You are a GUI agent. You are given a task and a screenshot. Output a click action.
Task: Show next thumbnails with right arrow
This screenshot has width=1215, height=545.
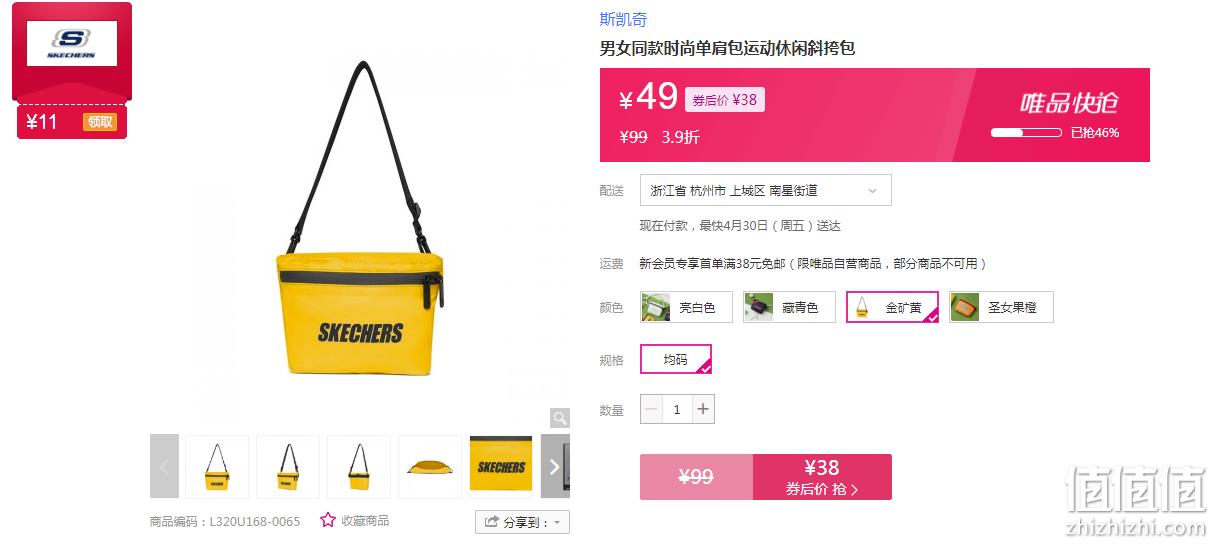tap(555, 466)
